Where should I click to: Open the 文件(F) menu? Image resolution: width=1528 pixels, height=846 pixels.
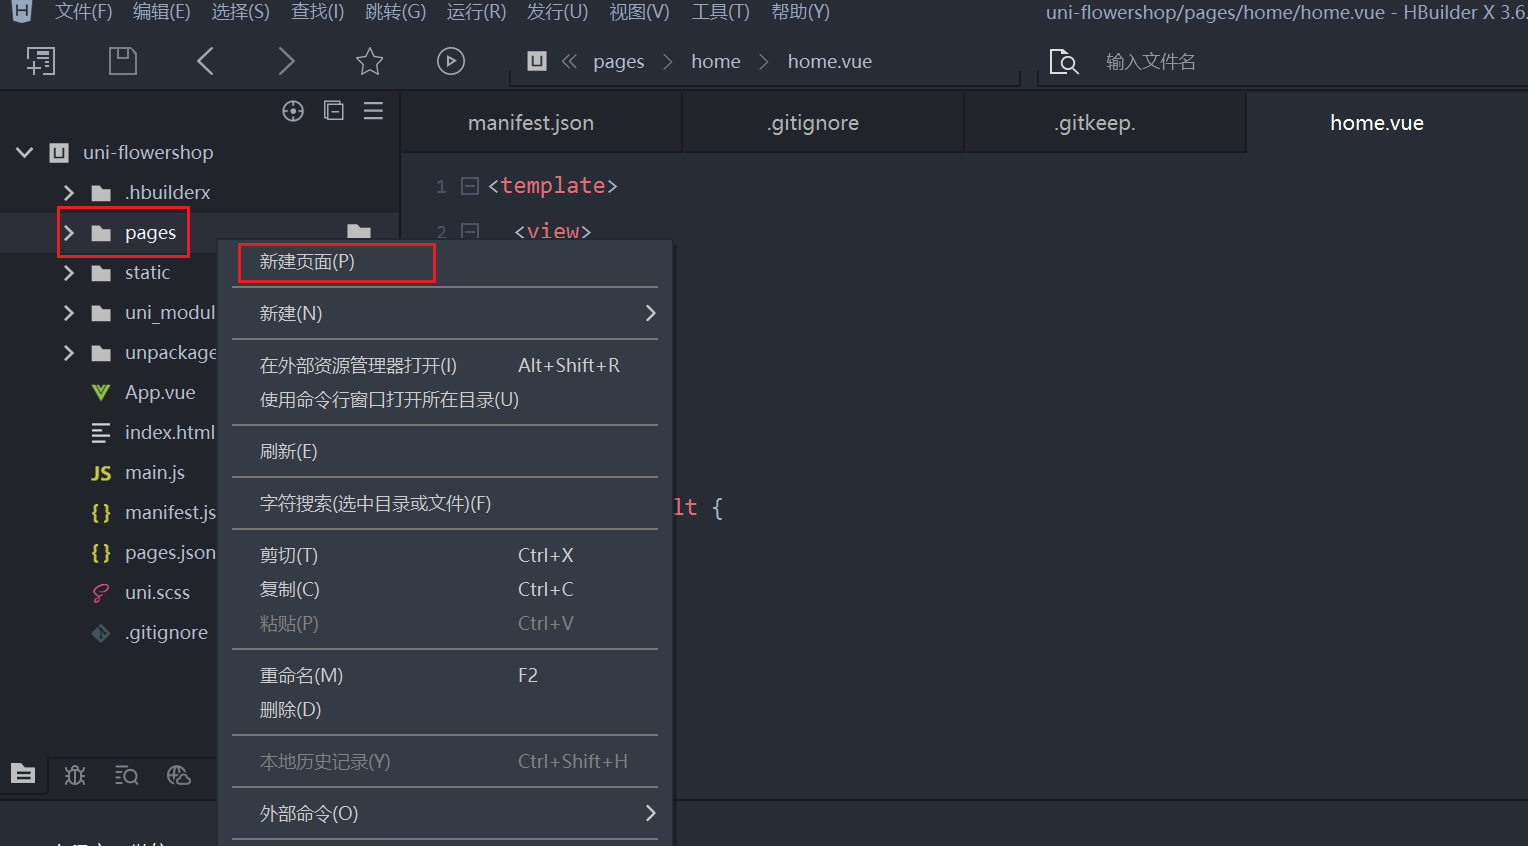pyautogui.click(x=84, y=12)
